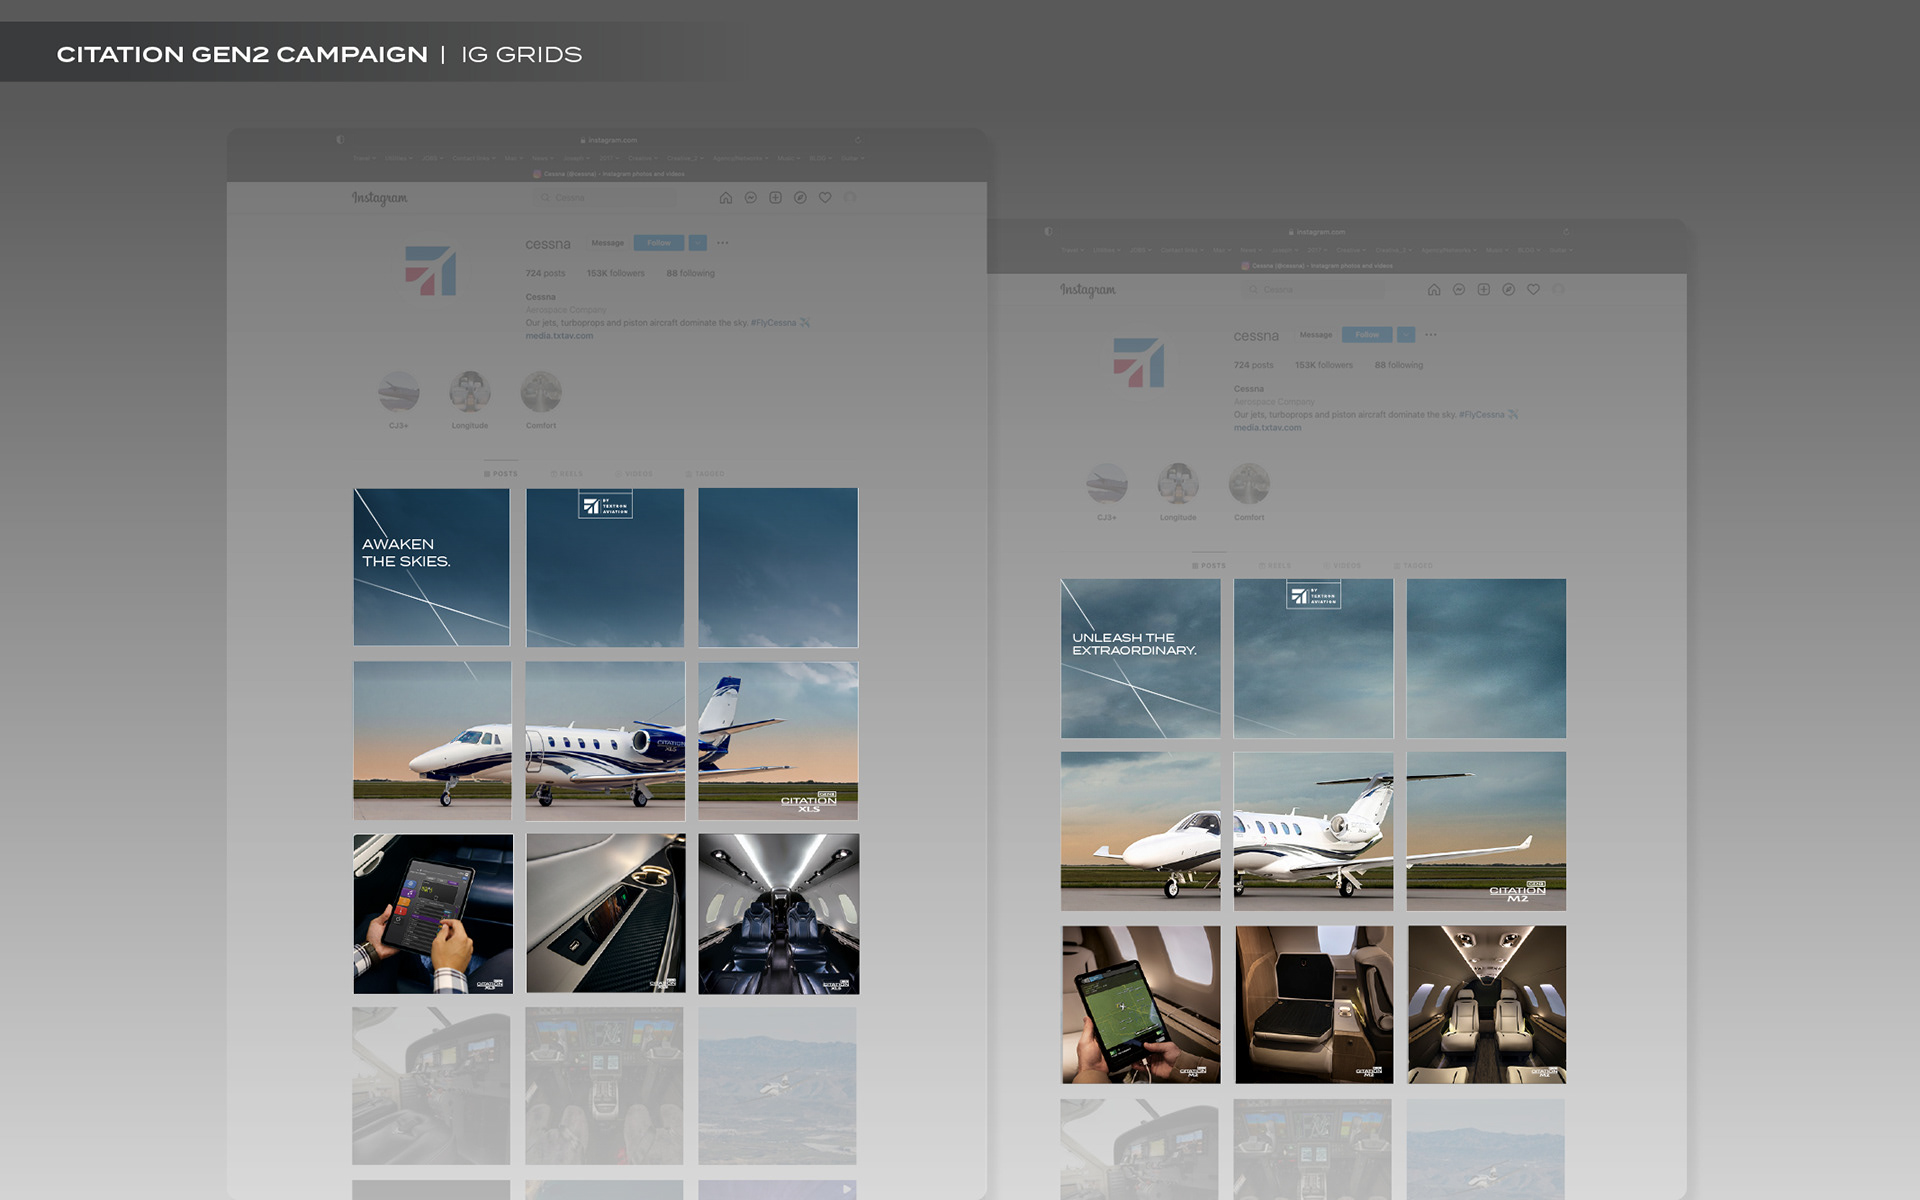Open three-dots options in right window profile
Screen dimensions: 1920x1200
click(1431, 335)
